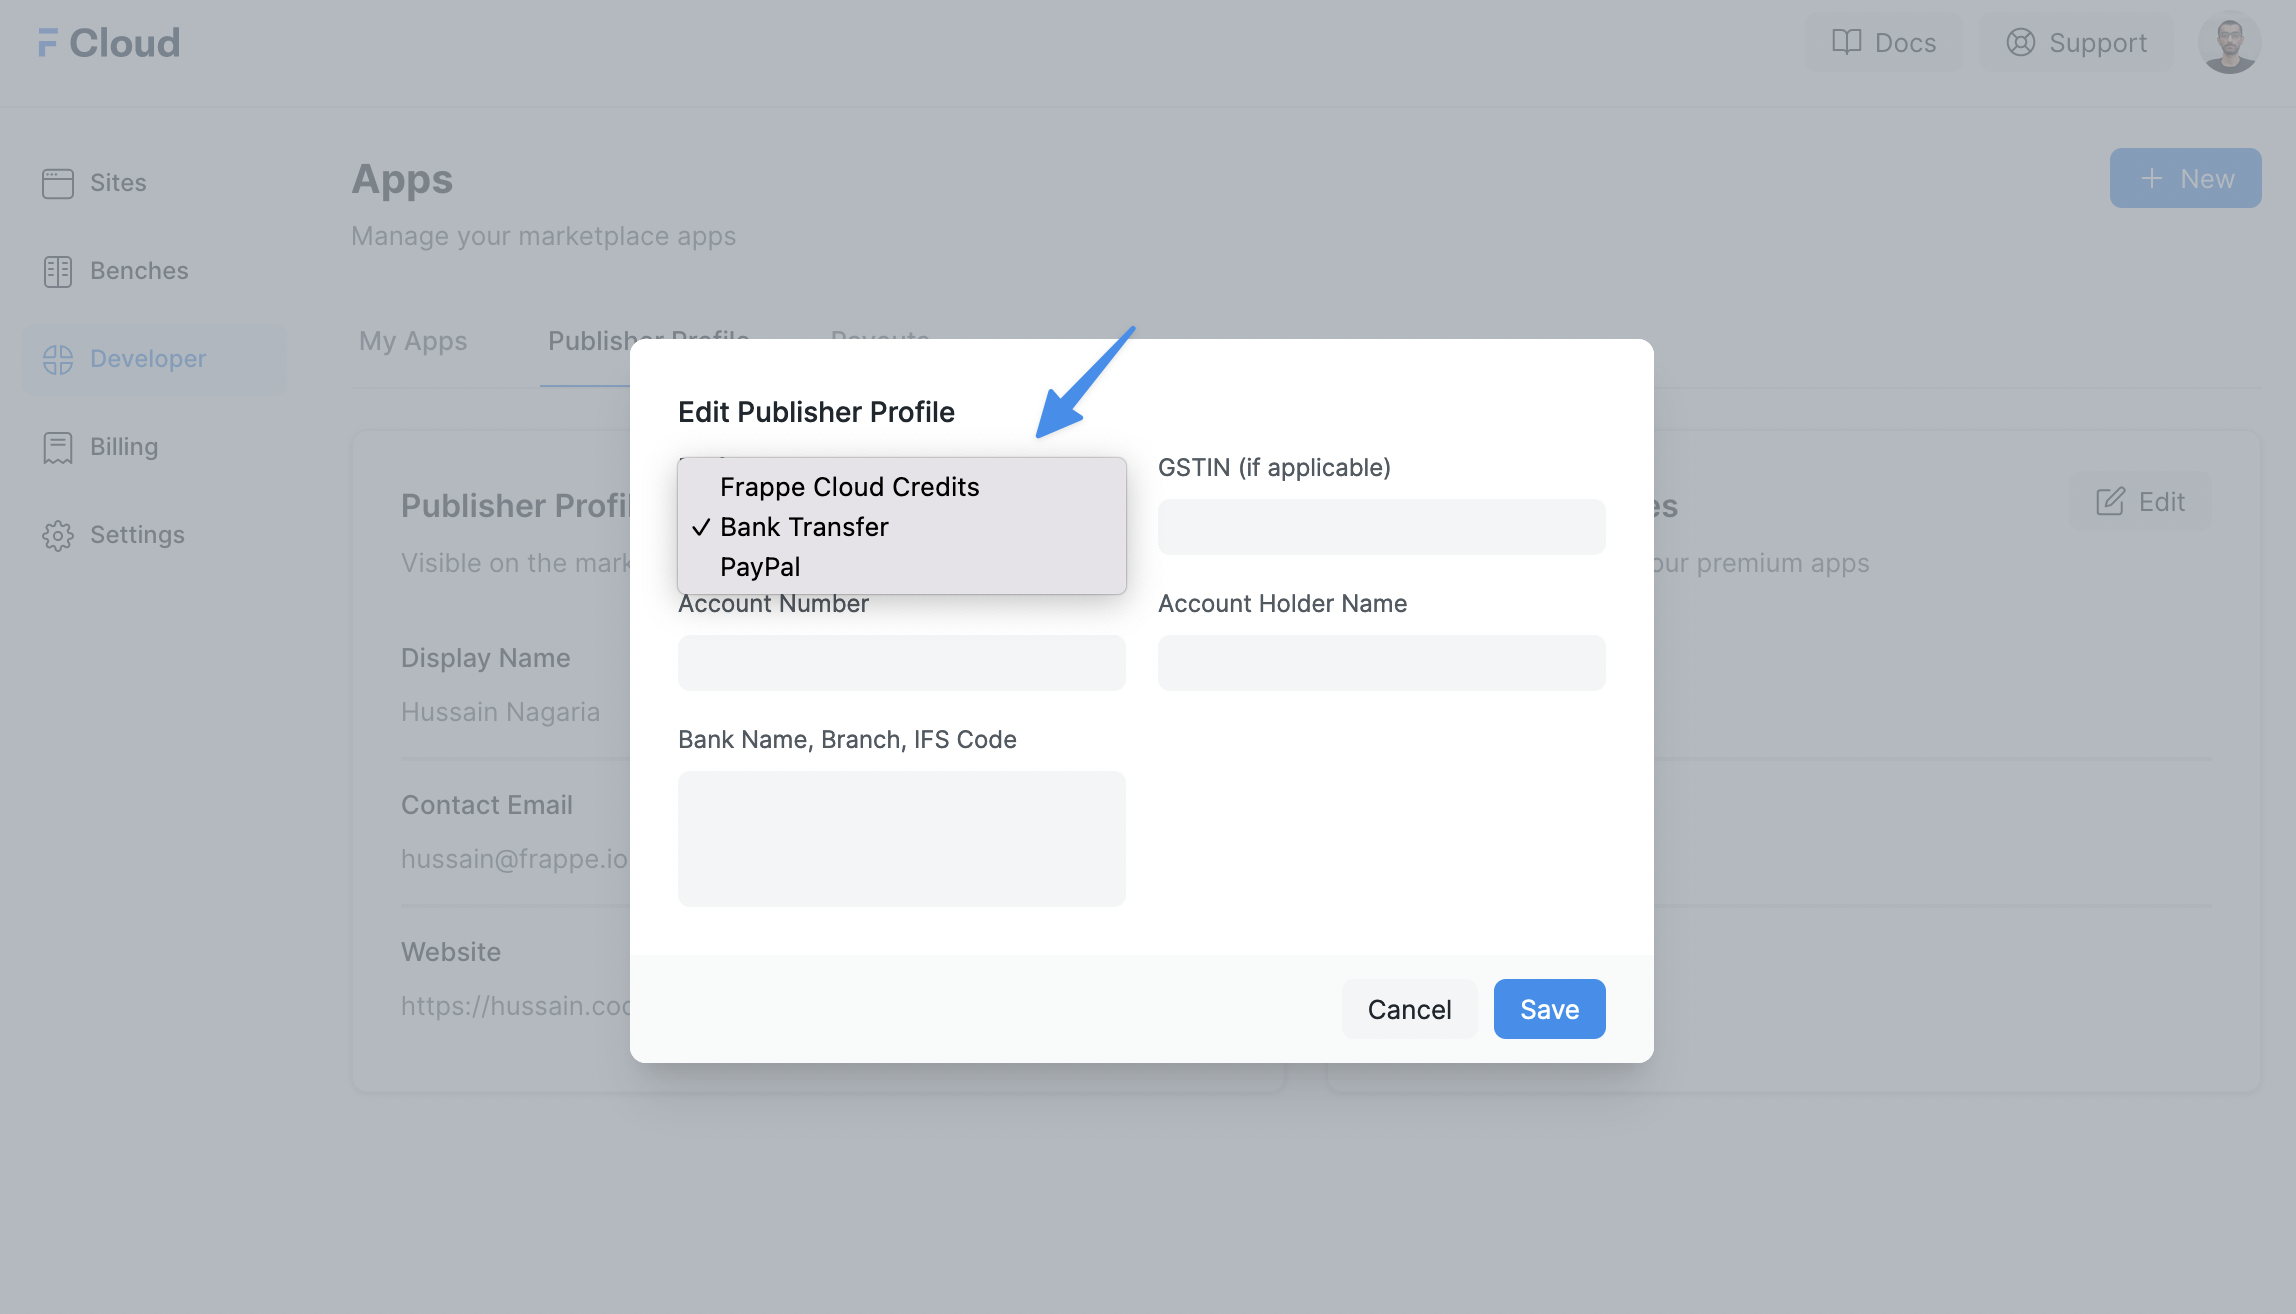Click the GSTIN input field
This screenshot has height=1314, width=2296.
click(x=1381, y=525)
